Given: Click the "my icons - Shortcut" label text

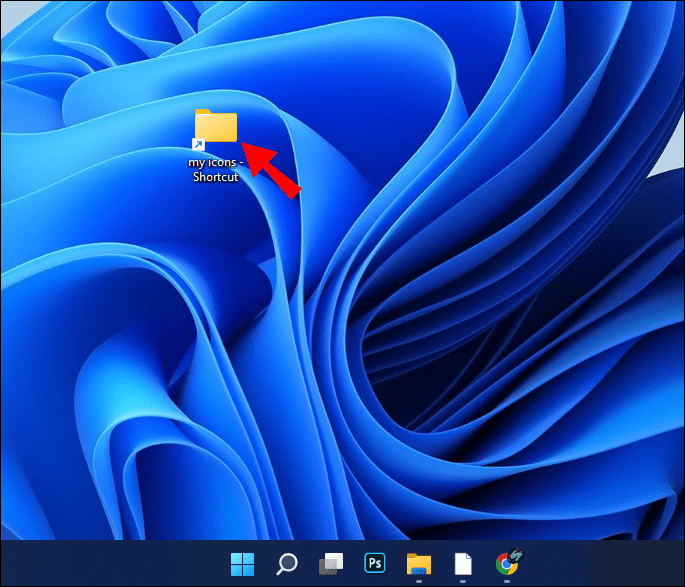Looking at the screenshot, I should 215,168.
